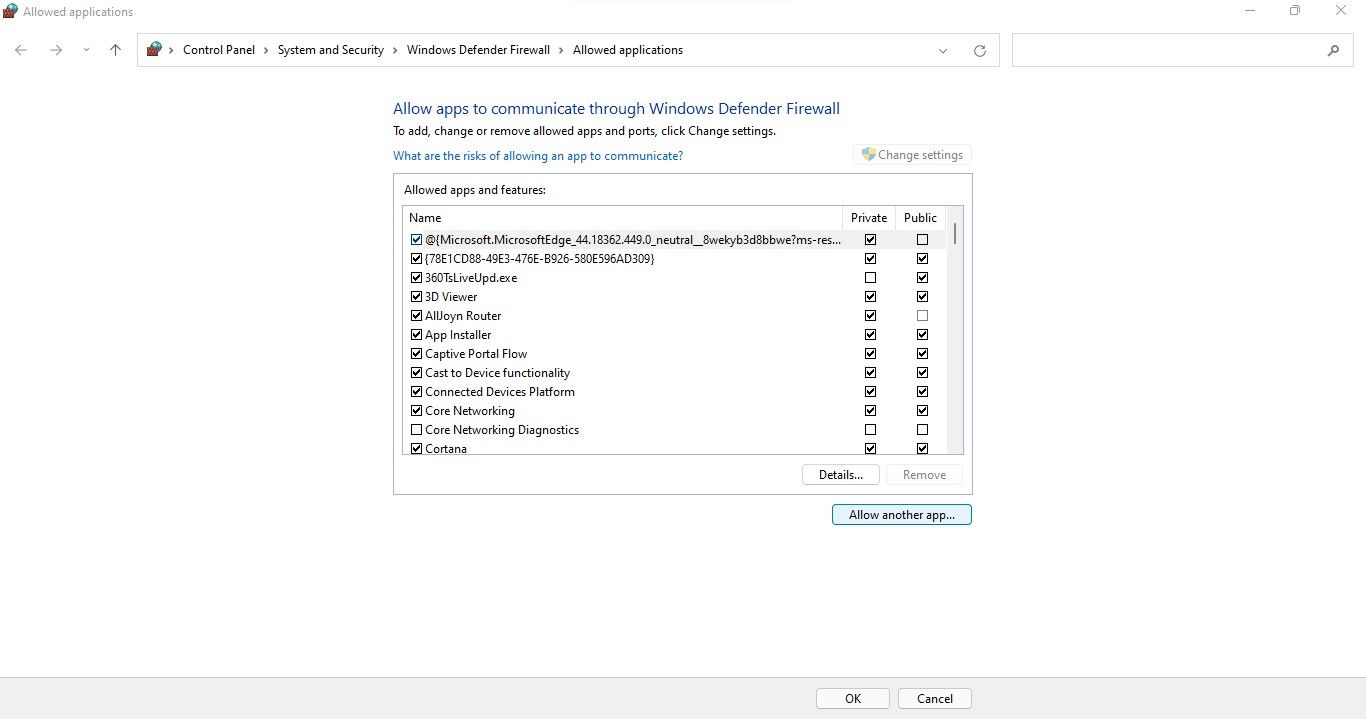Open the address bar dropdown
The width and height of the screenshot is (1366, 719).
pos(942,50)
